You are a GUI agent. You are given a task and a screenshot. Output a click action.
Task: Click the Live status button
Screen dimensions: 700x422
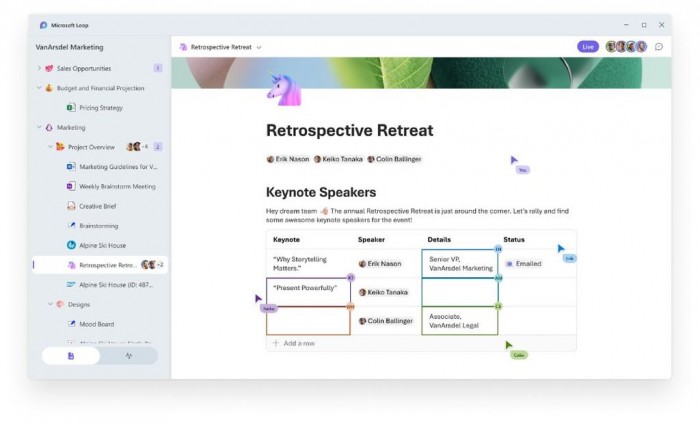tap(588, 47)
